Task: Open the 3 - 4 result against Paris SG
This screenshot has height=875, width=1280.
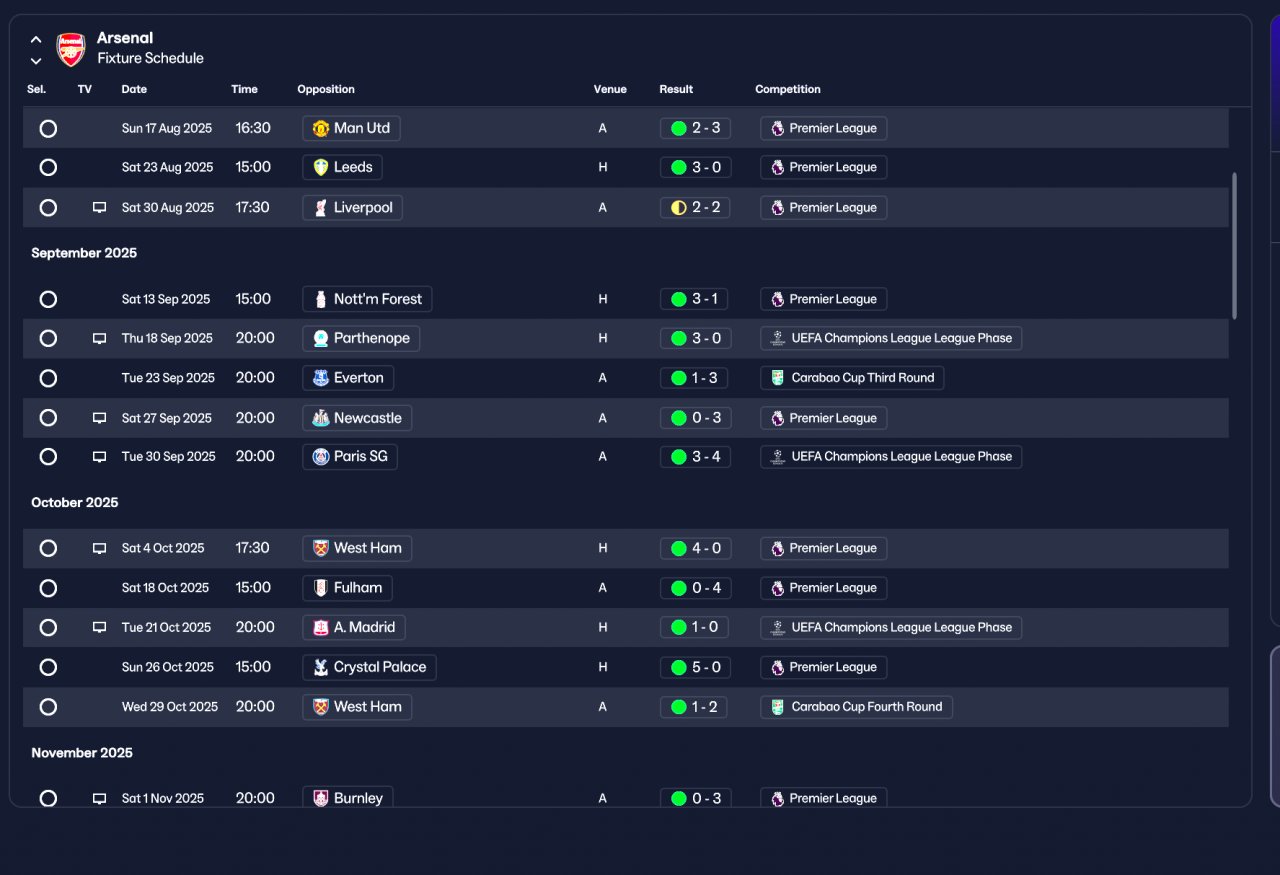Action: [695, 456]
